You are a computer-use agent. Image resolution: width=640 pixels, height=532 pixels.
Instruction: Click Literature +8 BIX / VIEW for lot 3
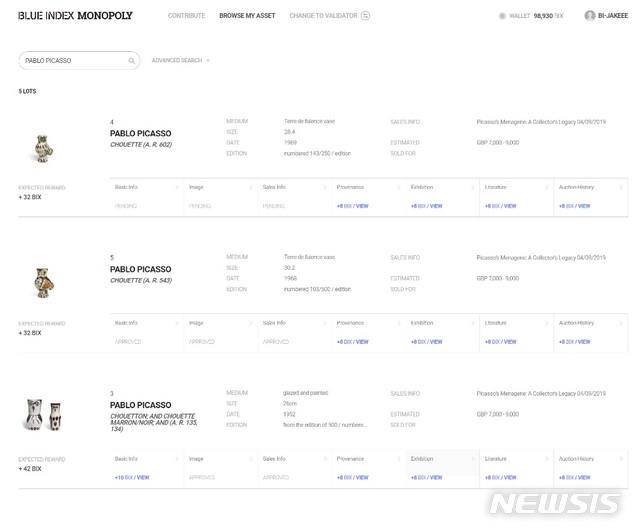500,477
